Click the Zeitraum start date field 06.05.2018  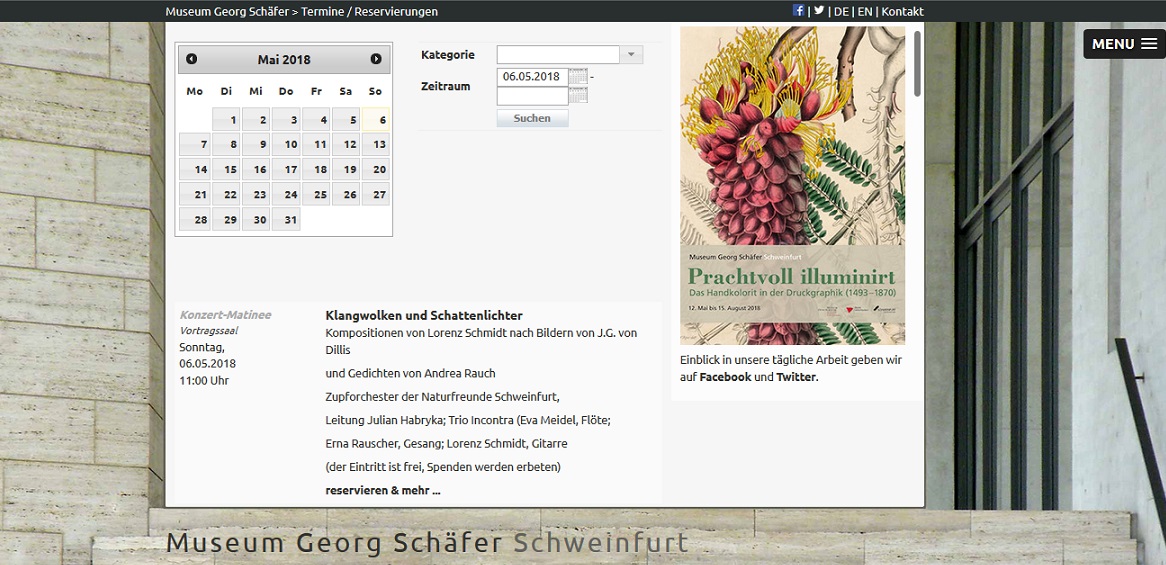pos(532,77)
